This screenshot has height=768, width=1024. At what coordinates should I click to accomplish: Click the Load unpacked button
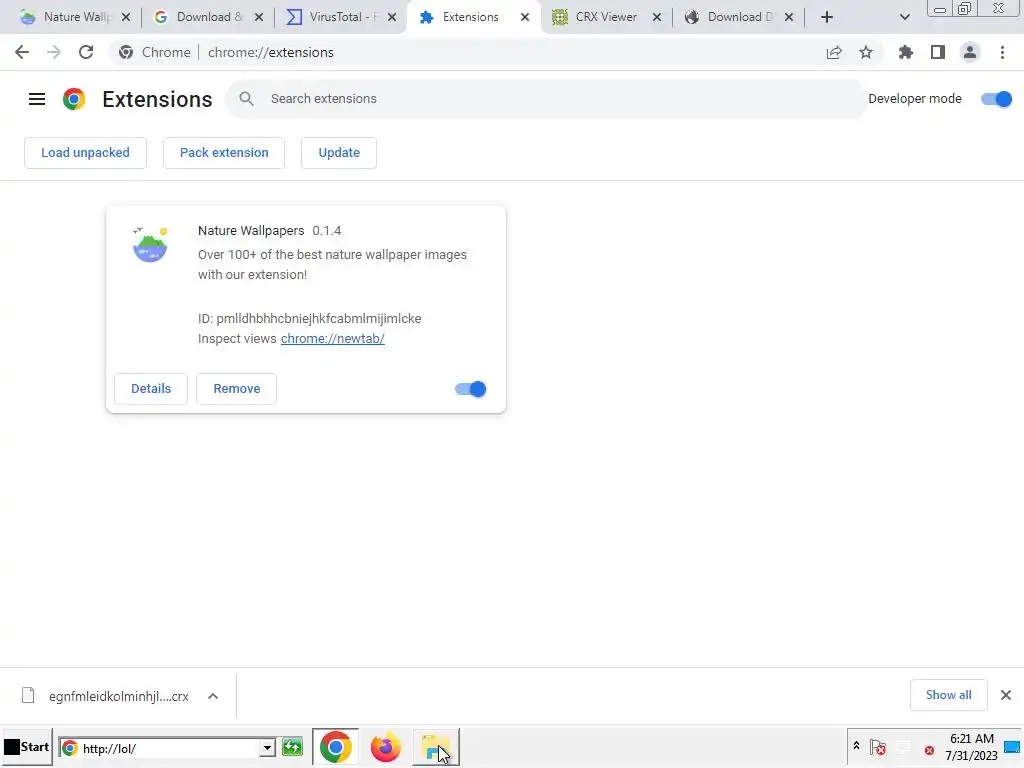(x=86, y=153)
